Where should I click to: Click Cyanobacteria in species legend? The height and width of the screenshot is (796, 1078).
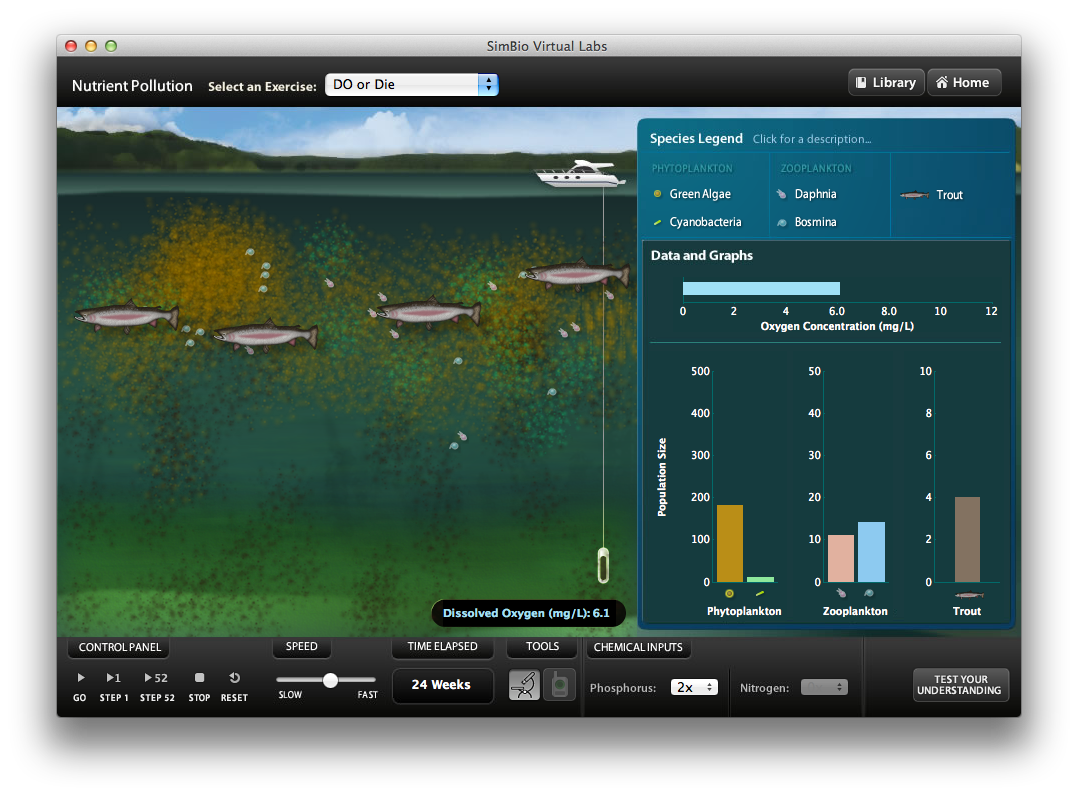click(705, 222)
